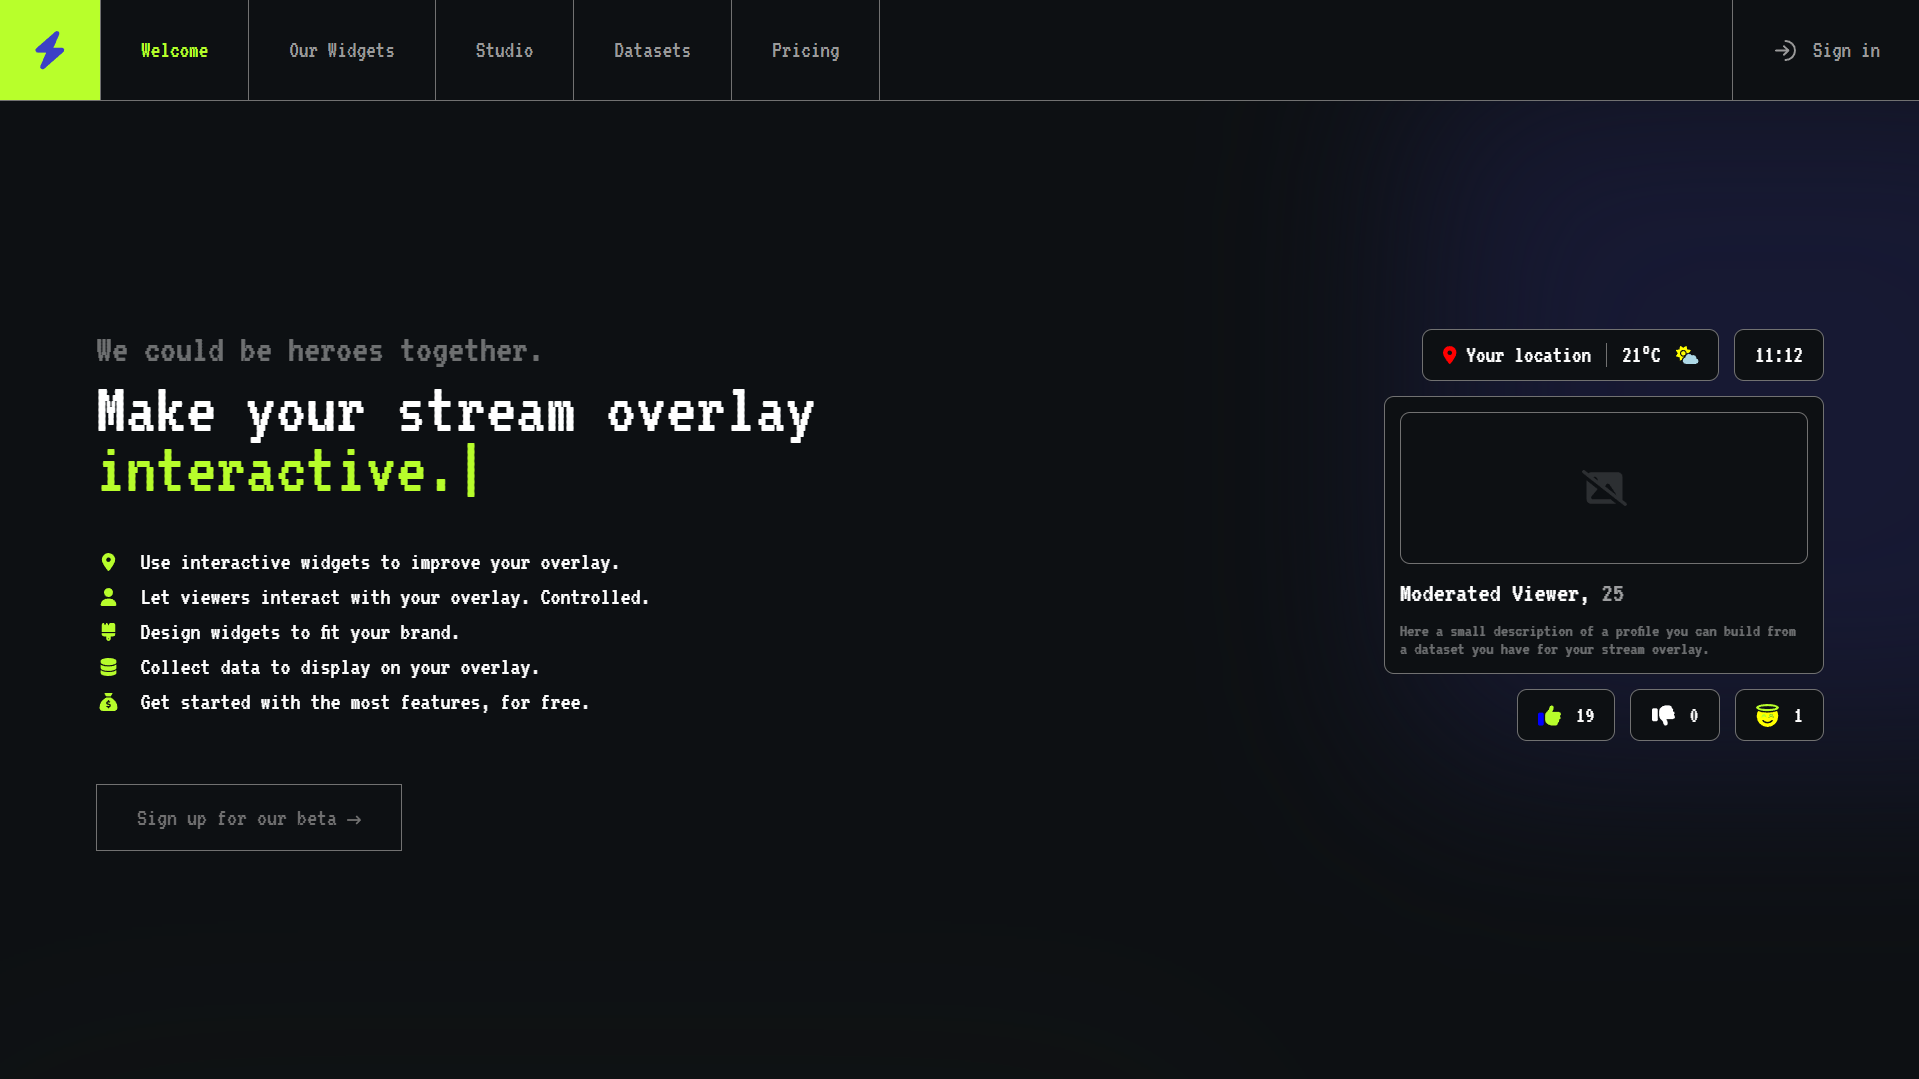Click the database bullet icon
Image resolution: width=1919 pixels, height=1079 pixels.
tap(108, 667)
